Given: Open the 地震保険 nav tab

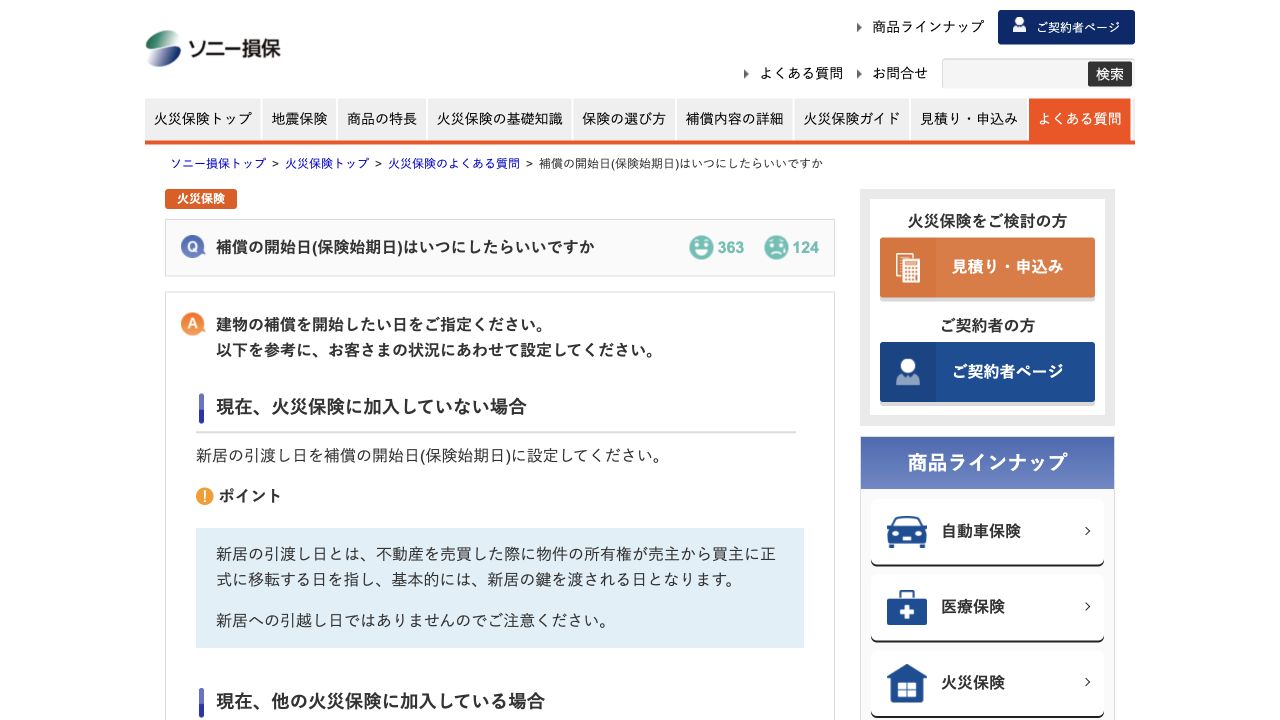Looking at the screenshot, I should point(300,119).
